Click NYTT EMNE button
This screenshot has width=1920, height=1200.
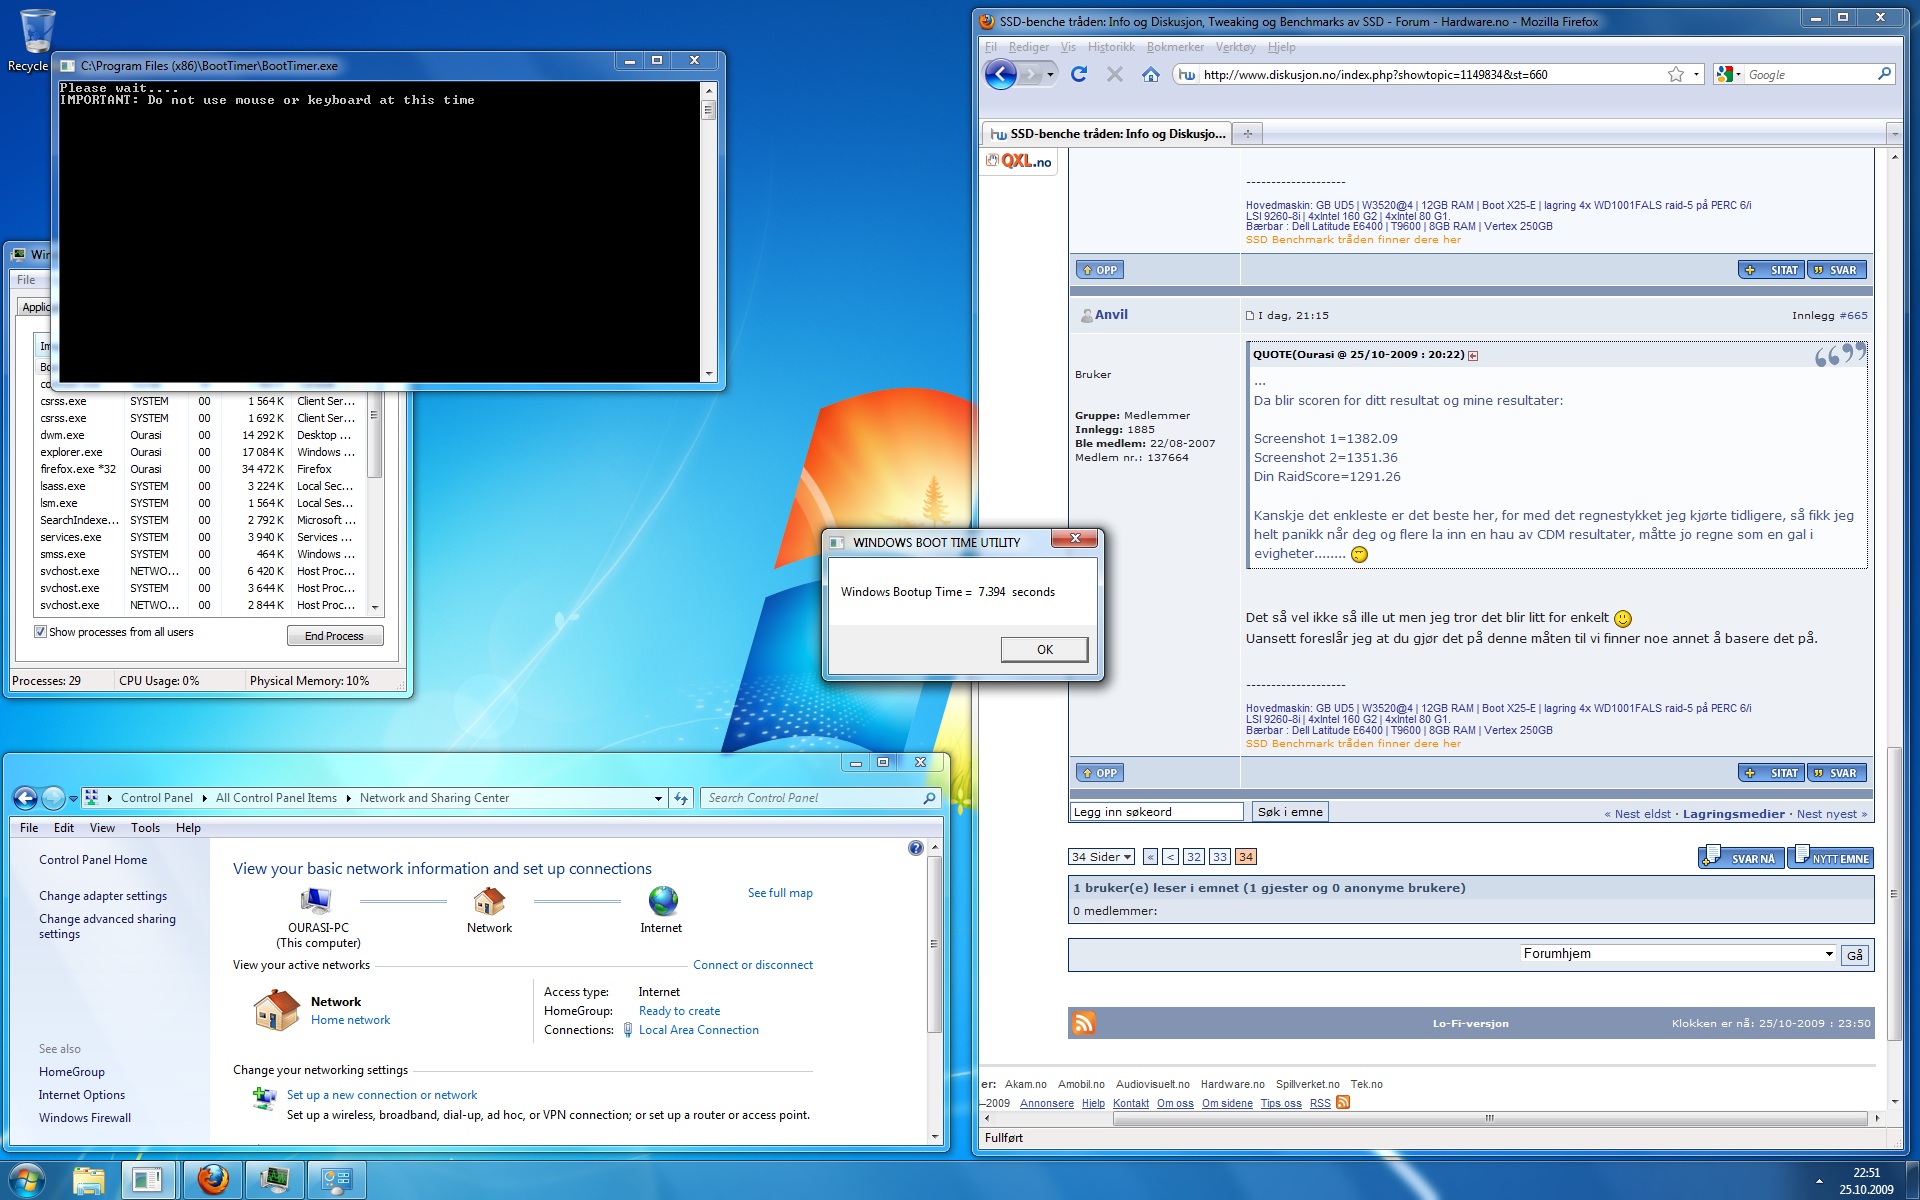point(1830,857)
